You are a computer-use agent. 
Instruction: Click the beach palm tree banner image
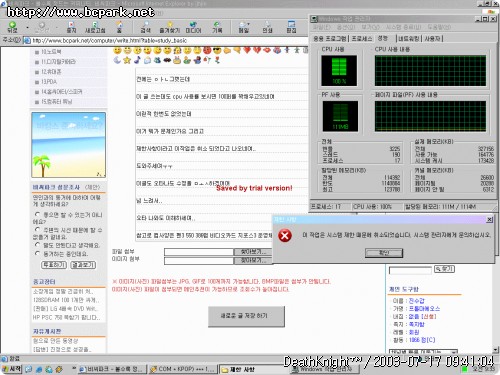click(x=68, y=145)
